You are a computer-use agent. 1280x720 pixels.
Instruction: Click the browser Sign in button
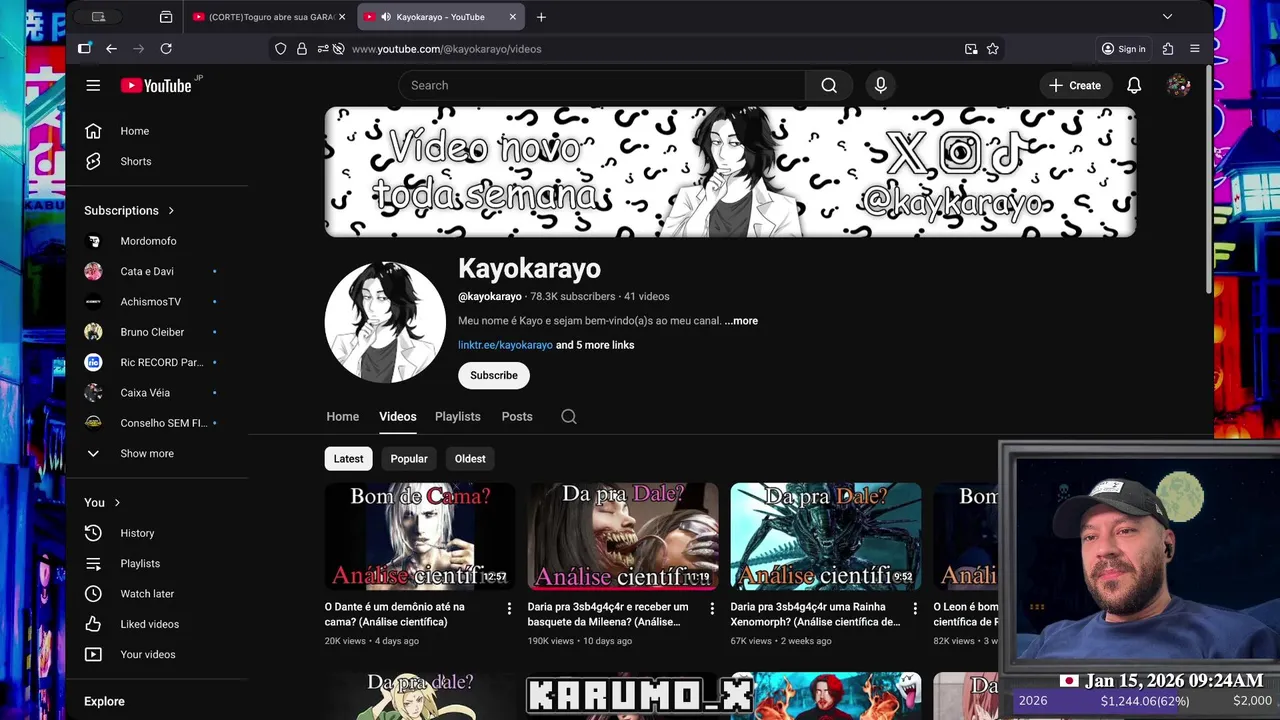pyautogui.click(x=1123, y=48)
